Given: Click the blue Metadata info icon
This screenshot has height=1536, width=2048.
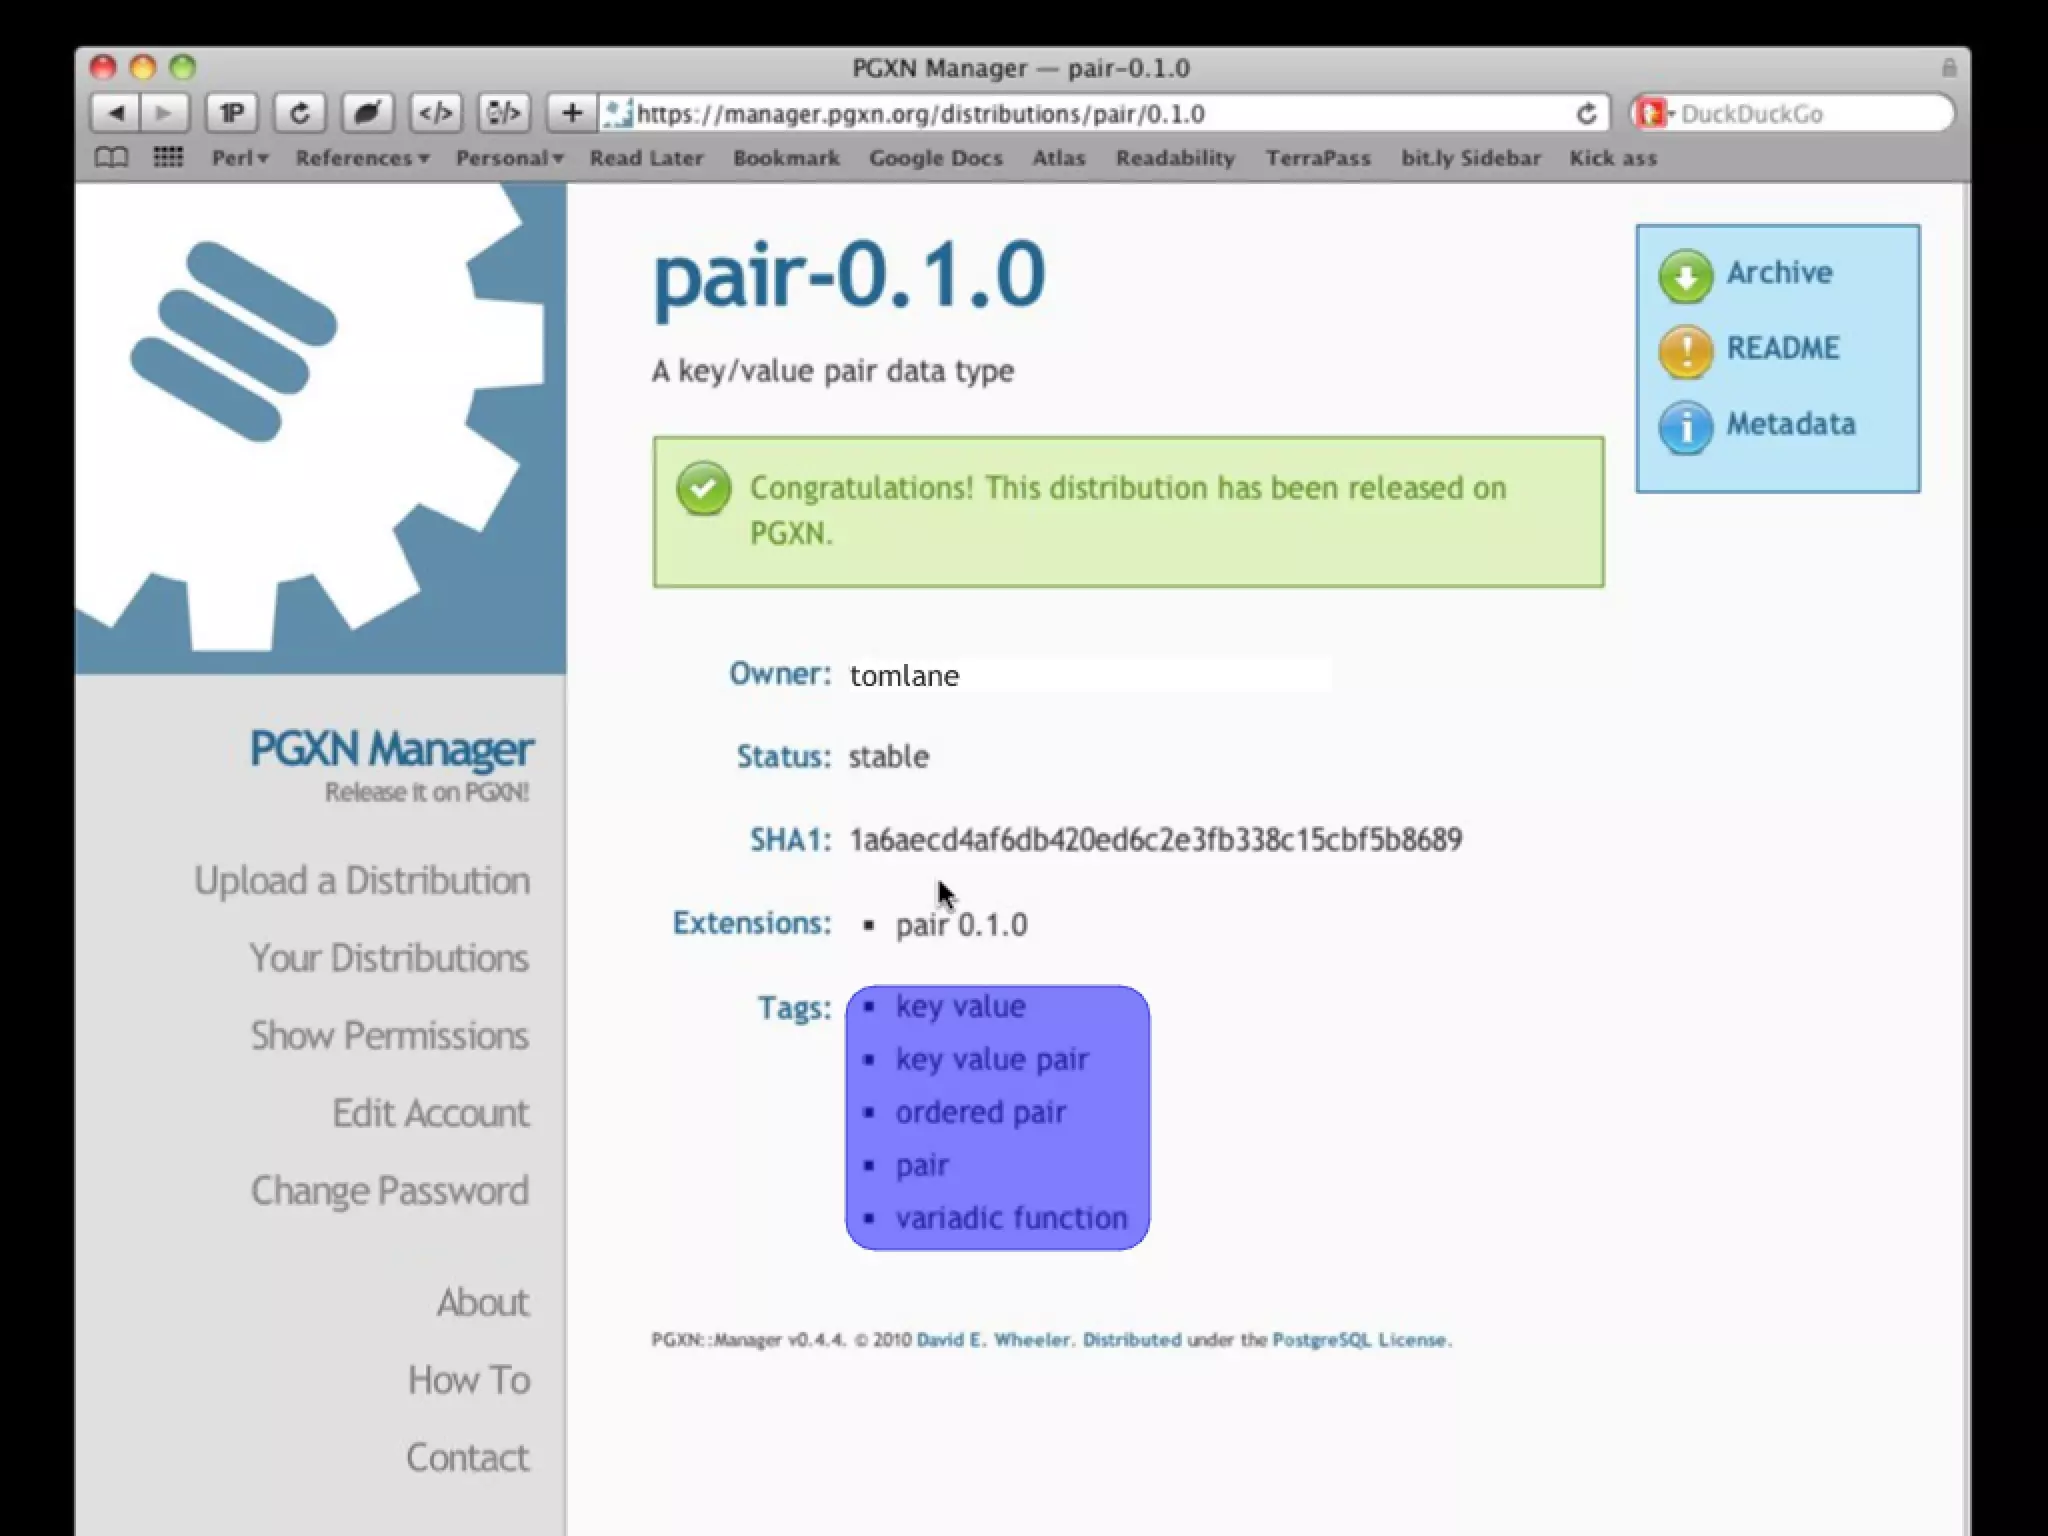Looking at the screenshot, I should pos(1686,428).
